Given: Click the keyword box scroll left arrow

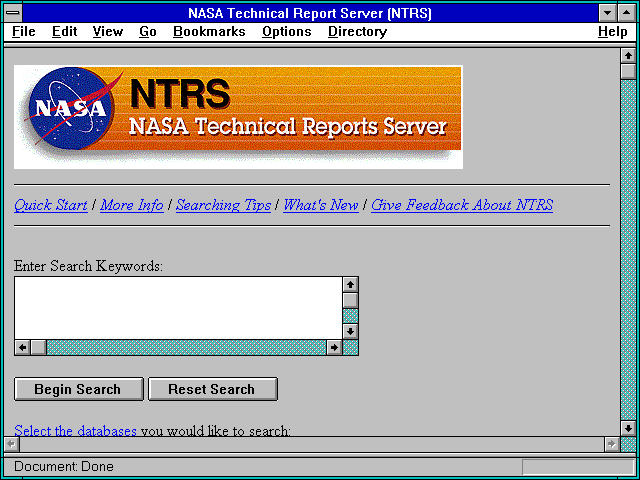Looking at the screenshot, I should click(x=22, y=347).
